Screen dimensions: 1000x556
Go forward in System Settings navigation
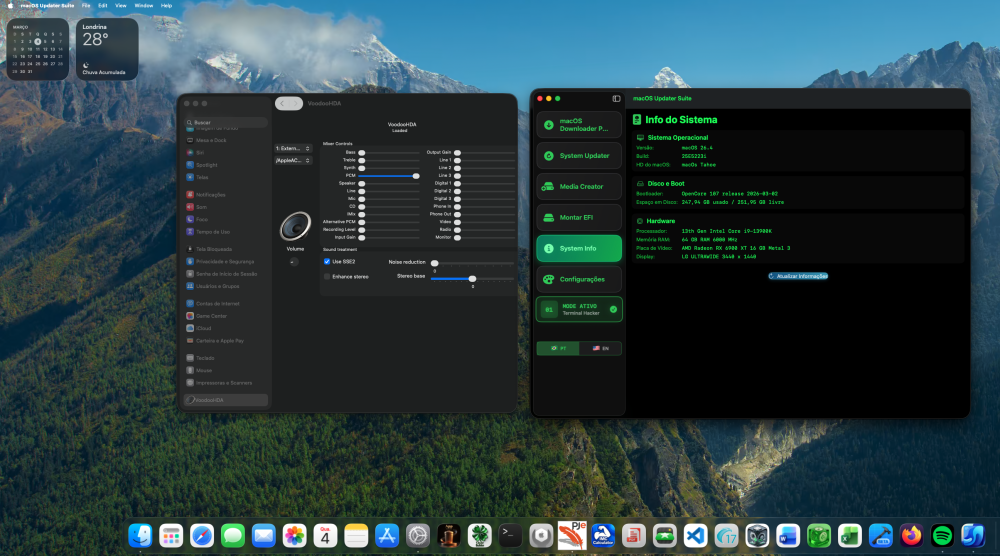pos(295,103)
